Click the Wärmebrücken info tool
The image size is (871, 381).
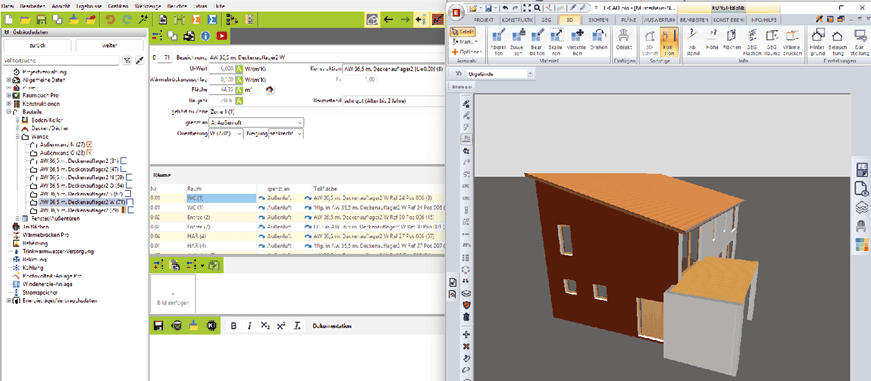coord(792,43)
